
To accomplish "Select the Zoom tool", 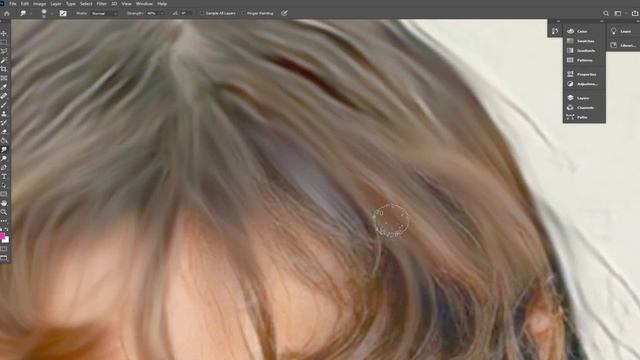I will (4, 212).
